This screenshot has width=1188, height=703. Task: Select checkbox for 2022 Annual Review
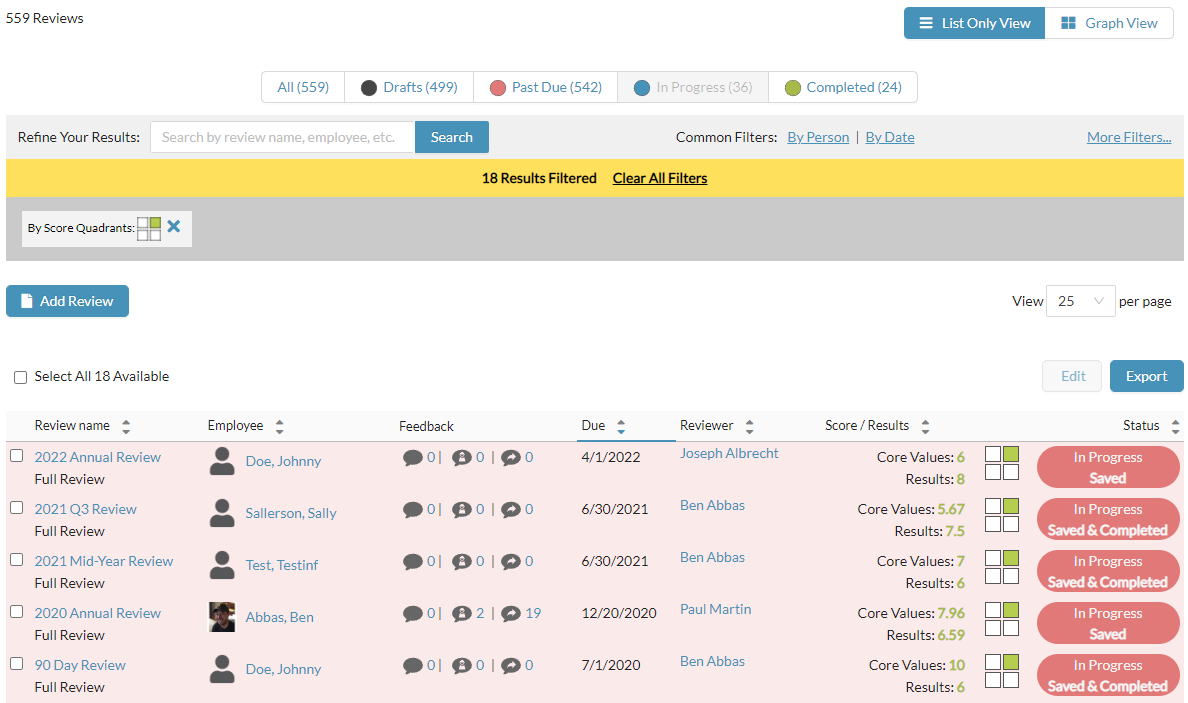click(x=17, y=456)
